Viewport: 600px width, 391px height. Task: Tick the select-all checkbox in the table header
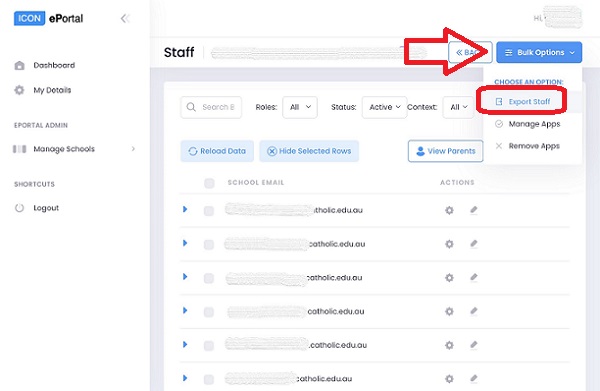tap(209, 183)
